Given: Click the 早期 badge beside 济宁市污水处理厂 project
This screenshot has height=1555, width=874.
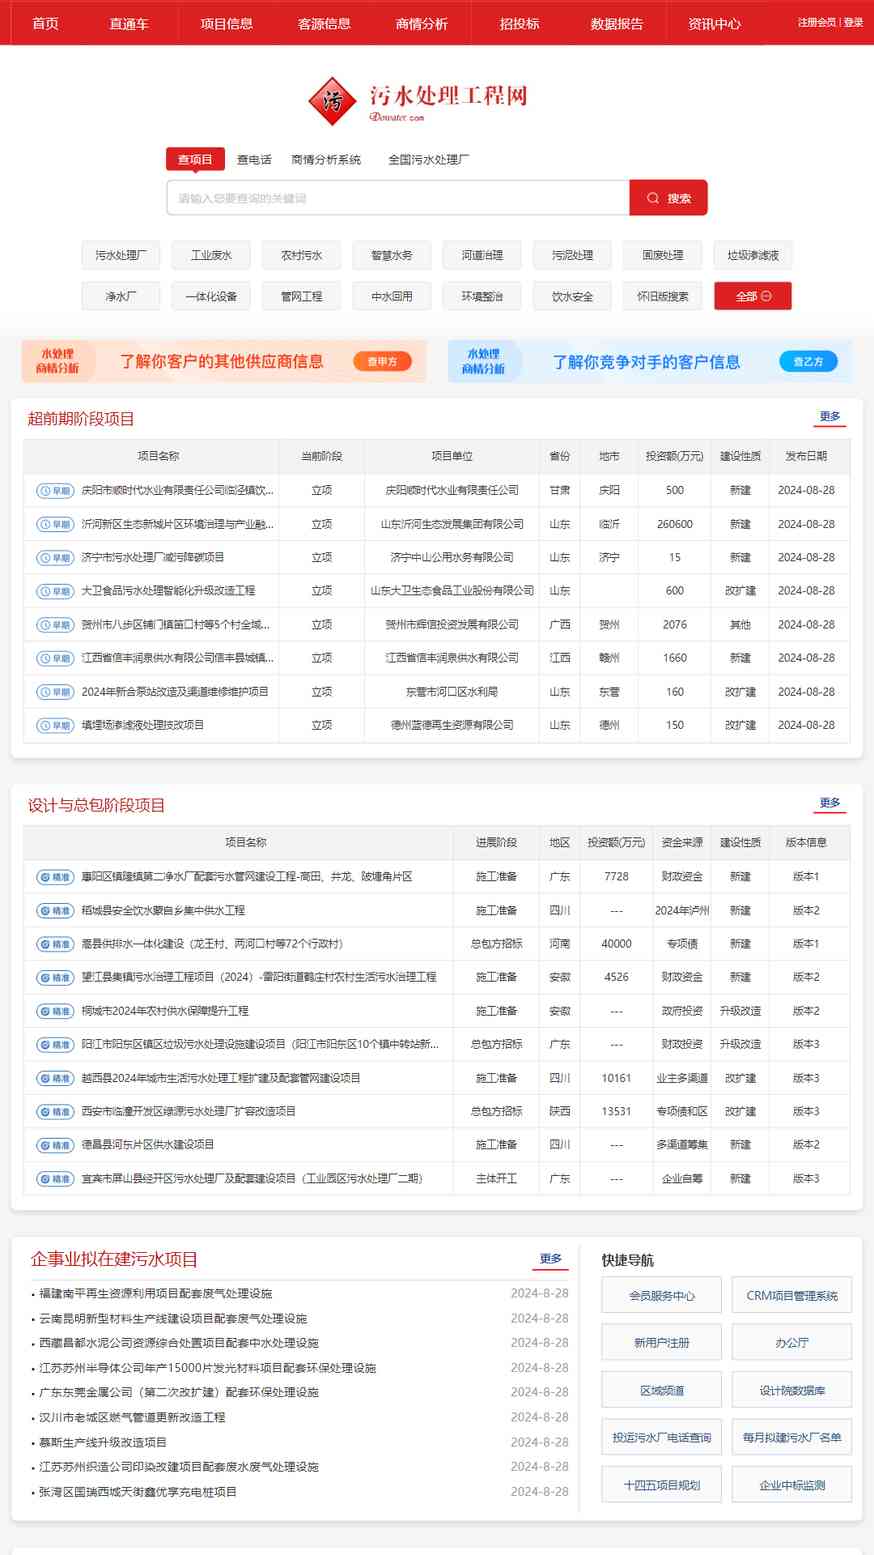Looking at the screenshot, I should (x=55, y=558).
